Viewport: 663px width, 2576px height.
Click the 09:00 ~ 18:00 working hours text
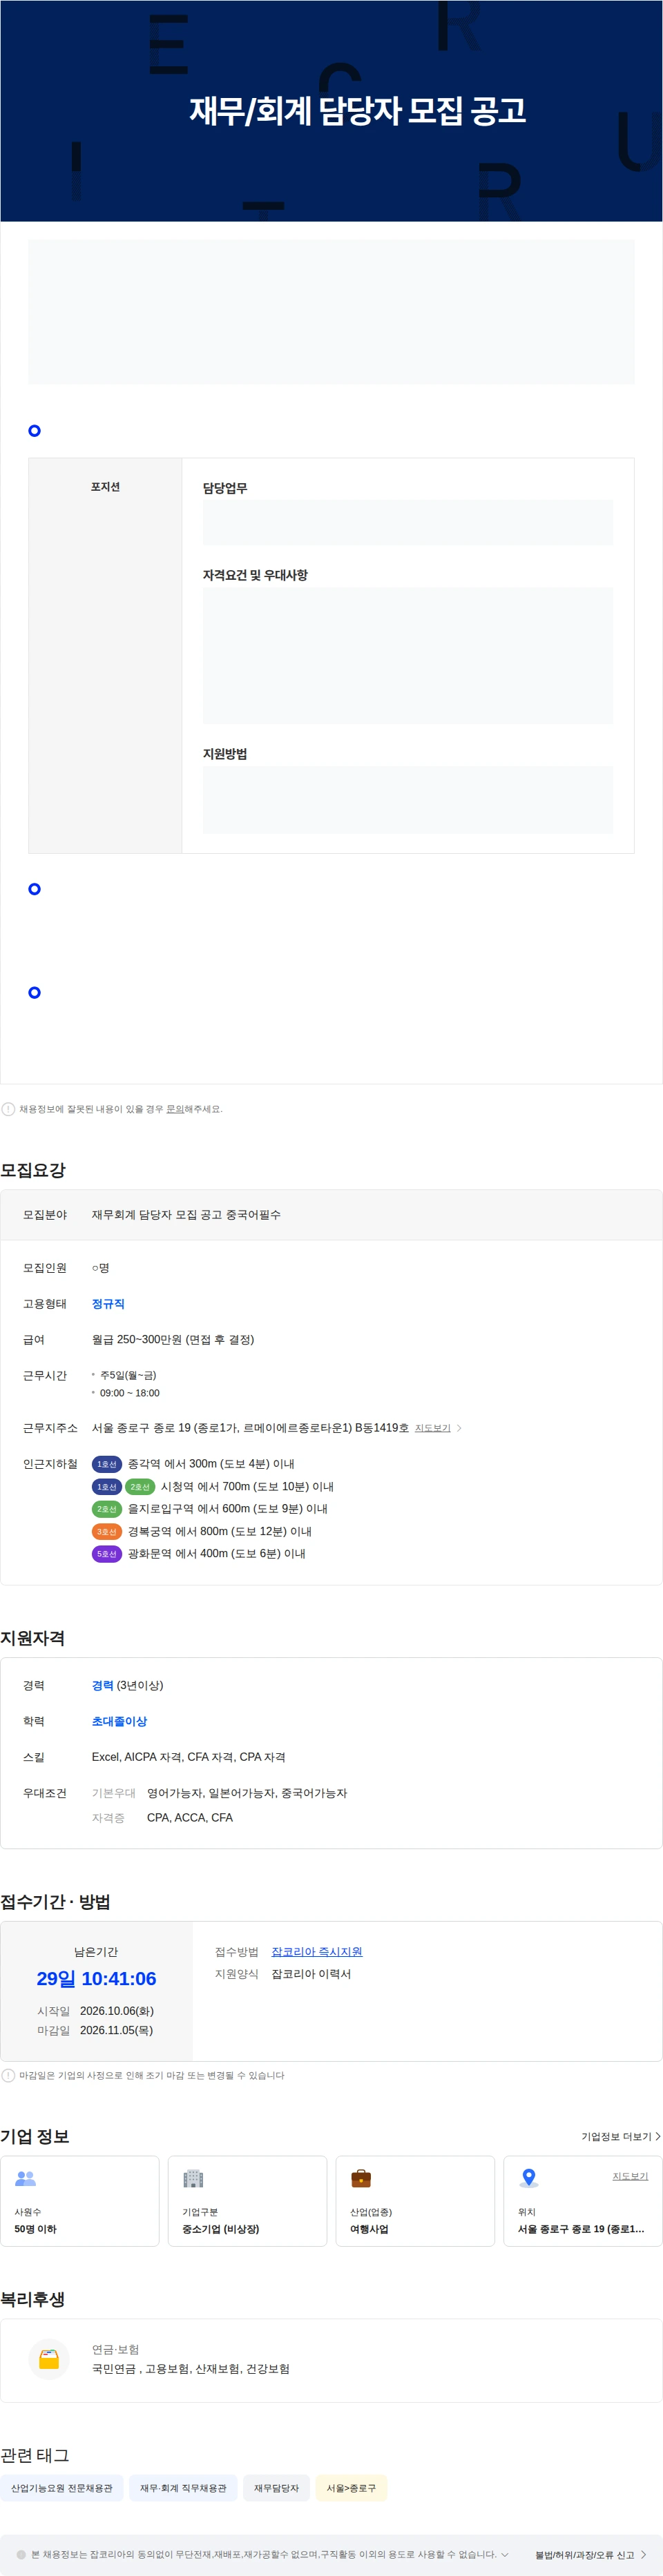click(129, 1393)
